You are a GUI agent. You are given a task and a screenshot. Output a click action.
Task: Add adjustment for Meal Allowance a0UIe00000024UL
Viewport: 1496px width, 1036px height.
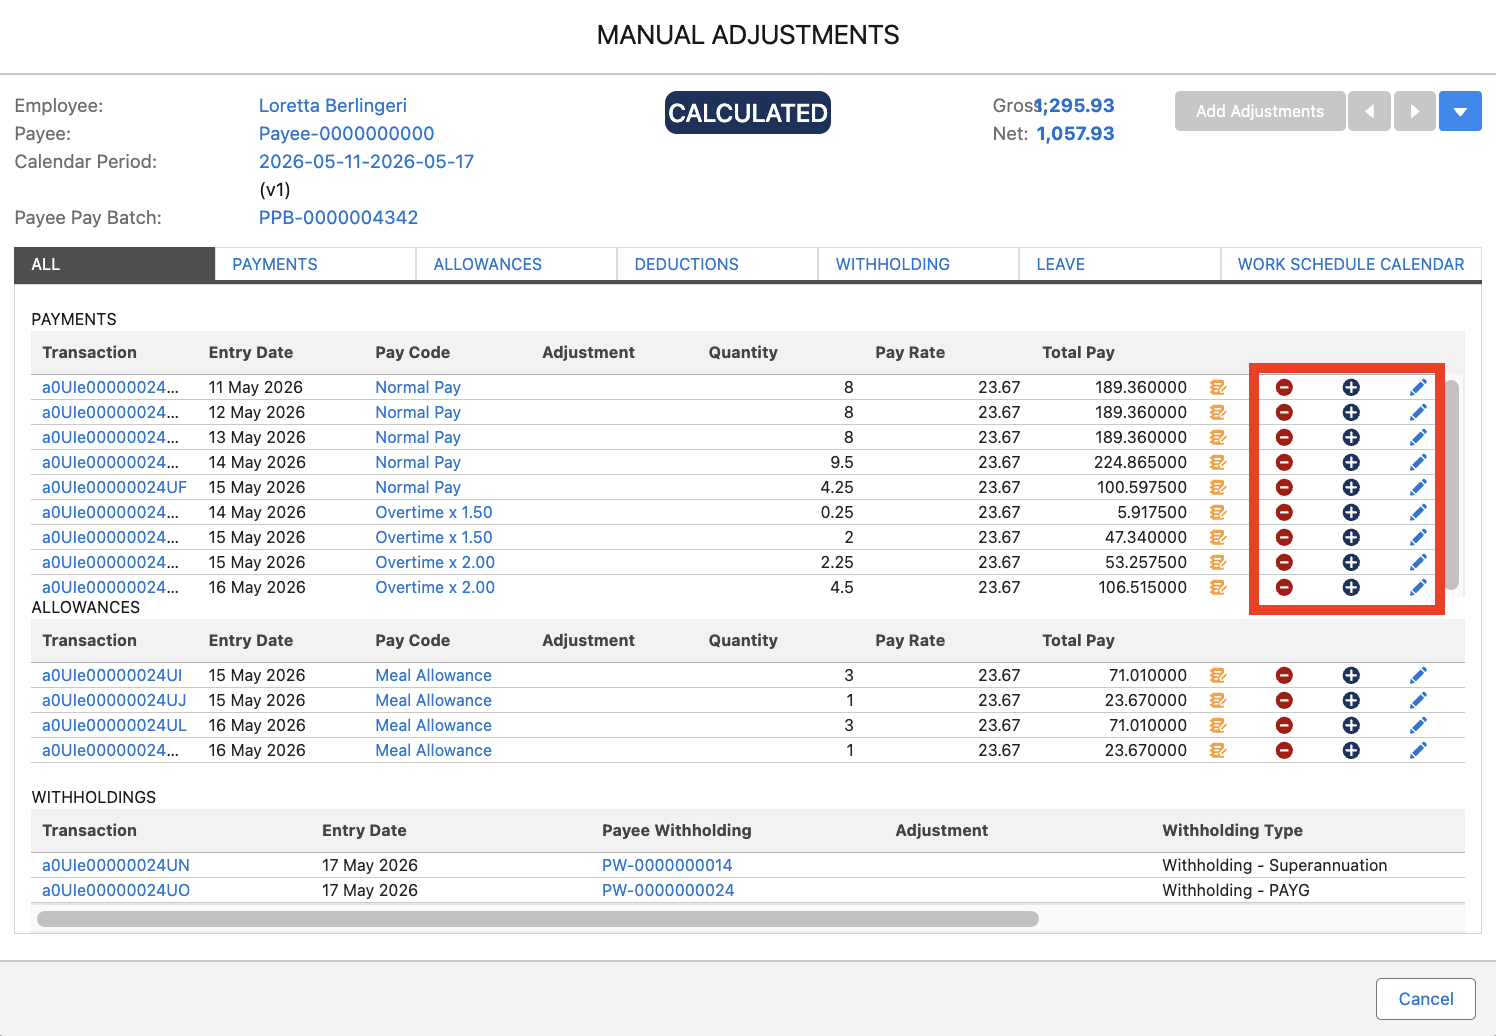[x=1351, y=725]
